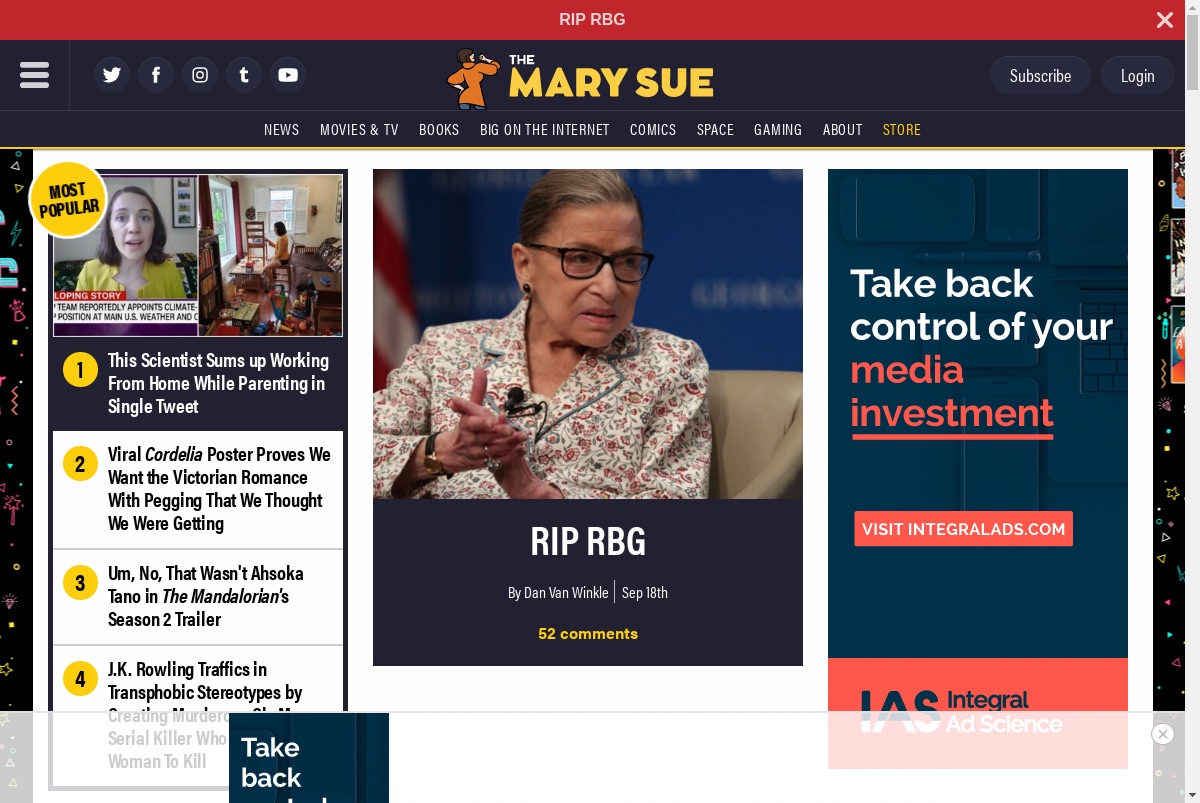This screenshot has width=1200, height=803.
Task: Open the Twitter social icon
Action: pos(112,75)
